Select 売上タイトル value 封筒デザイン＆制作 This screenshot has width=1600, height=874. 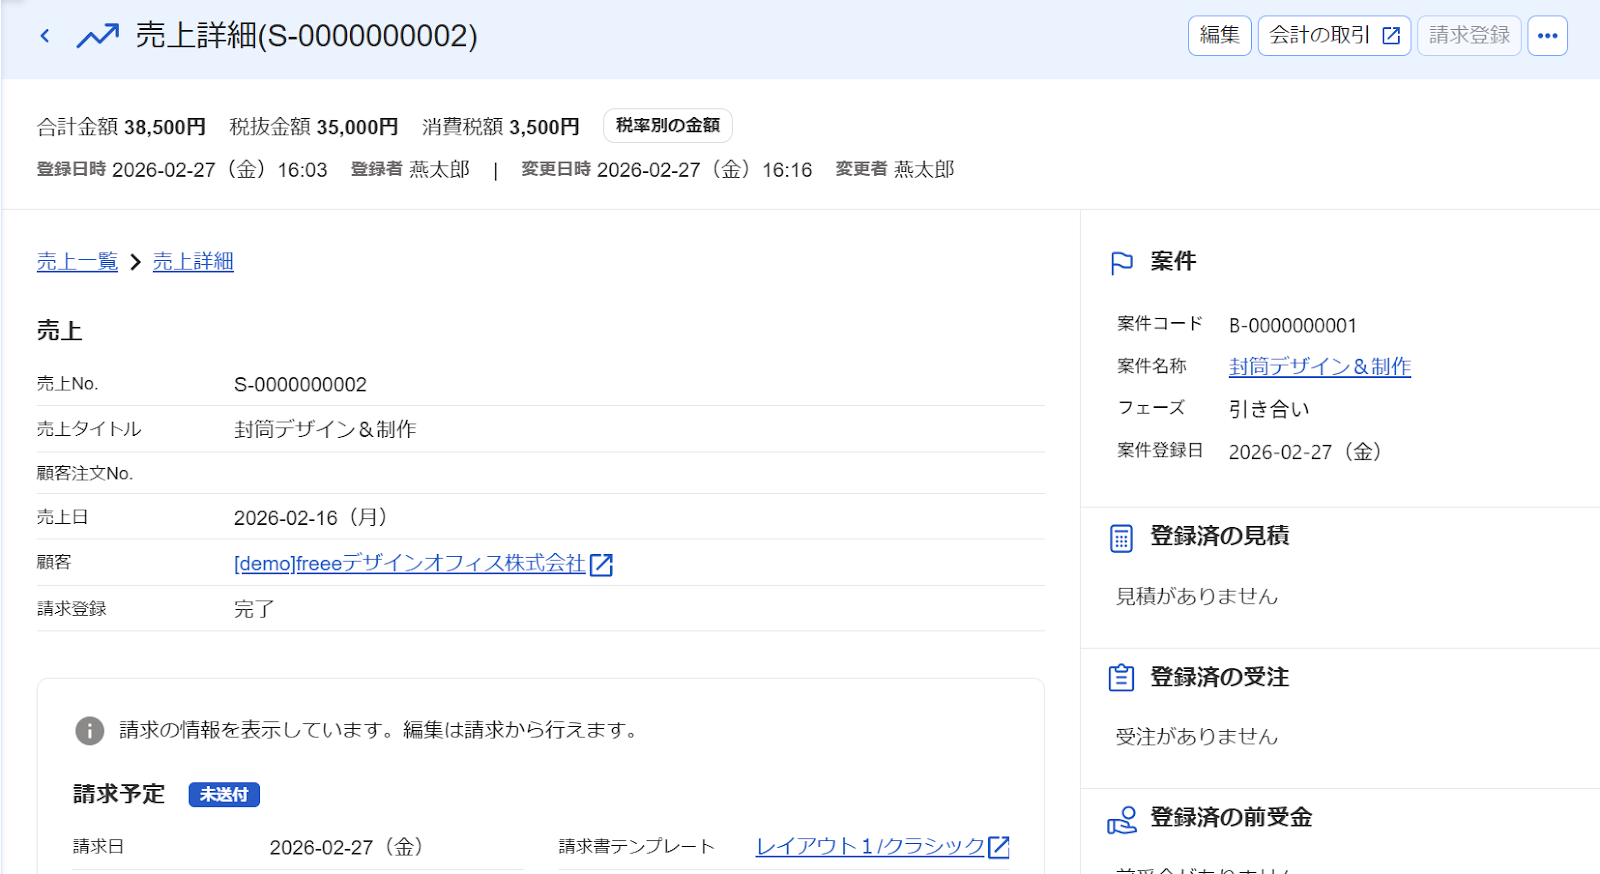[325, 430]
